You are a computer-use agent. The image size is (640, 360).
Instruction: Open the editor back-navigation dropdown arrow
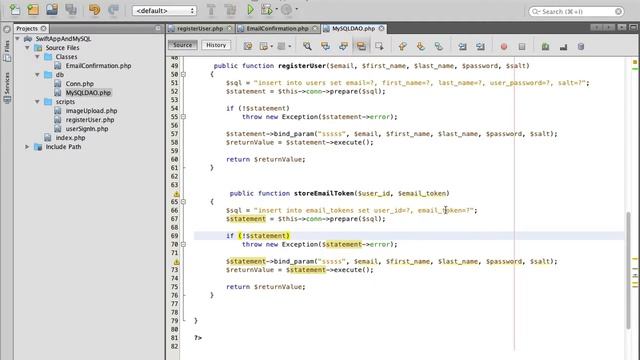pos(271,46)
